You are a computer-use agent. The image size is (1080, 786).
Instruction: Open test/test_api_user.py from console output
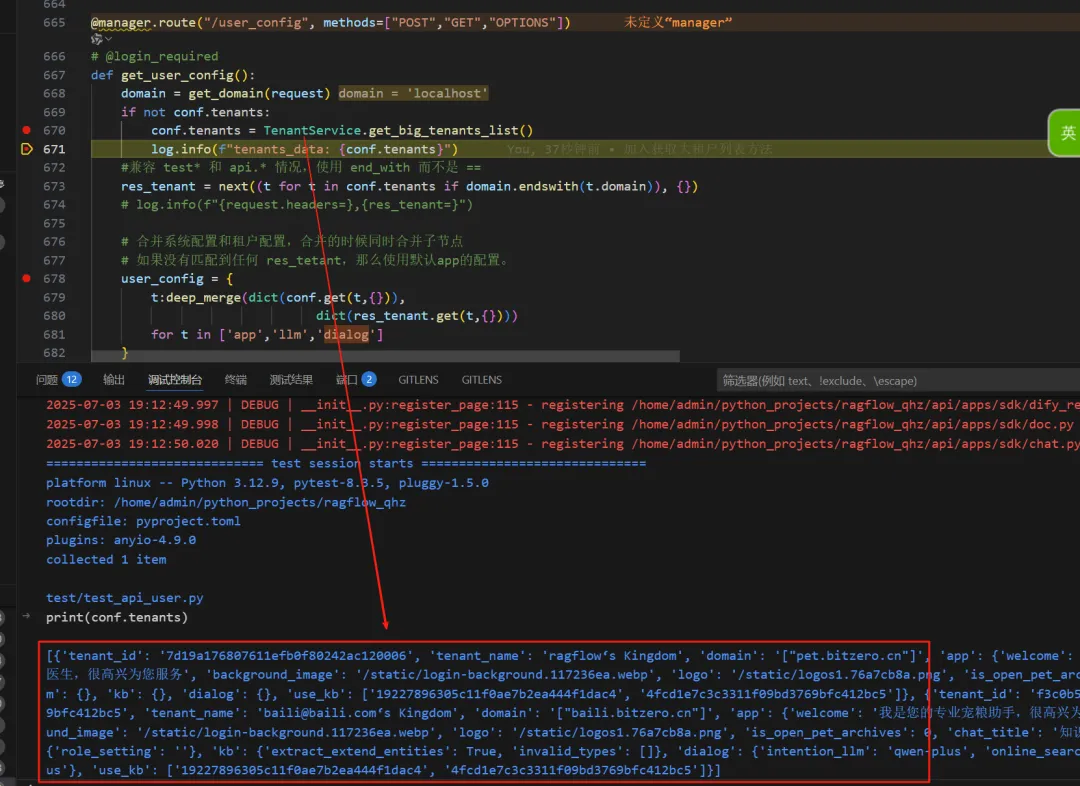click(125, 598)
